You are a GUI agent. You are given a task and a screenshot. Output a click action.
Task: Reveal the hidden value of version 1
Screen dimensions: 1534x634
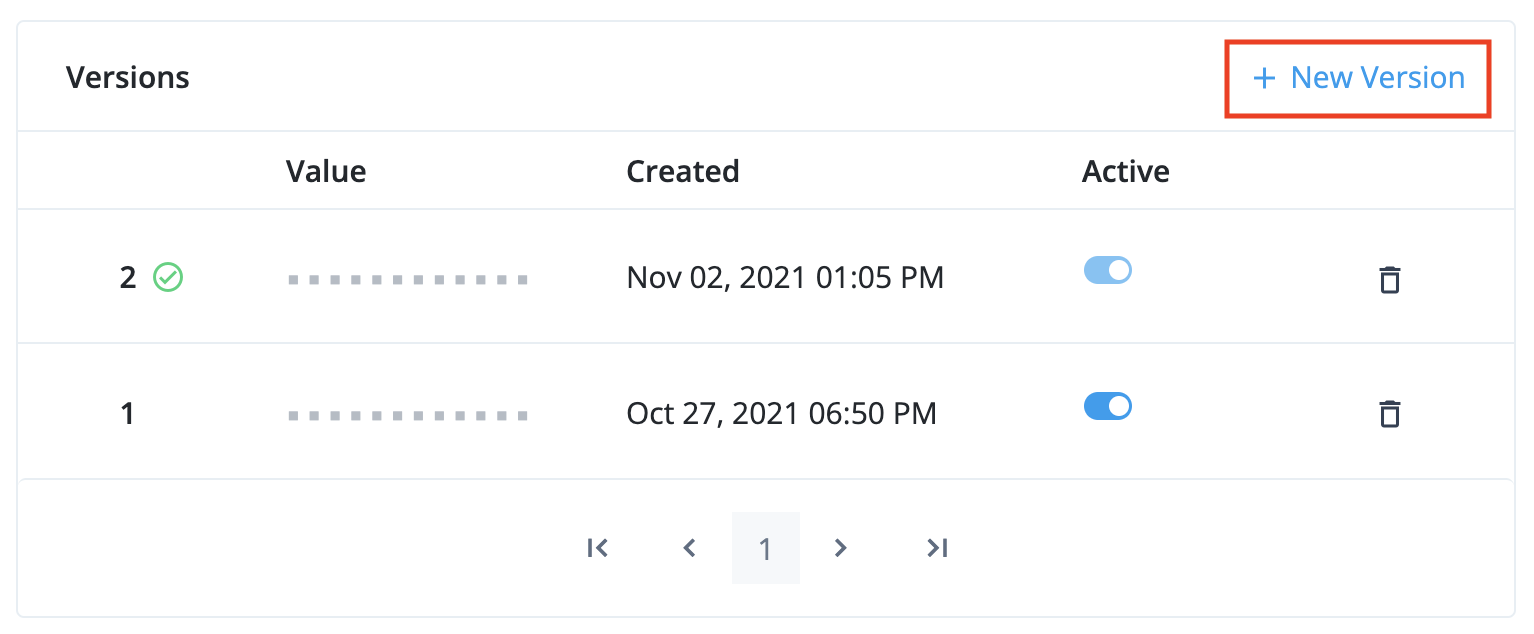point(407,414)
